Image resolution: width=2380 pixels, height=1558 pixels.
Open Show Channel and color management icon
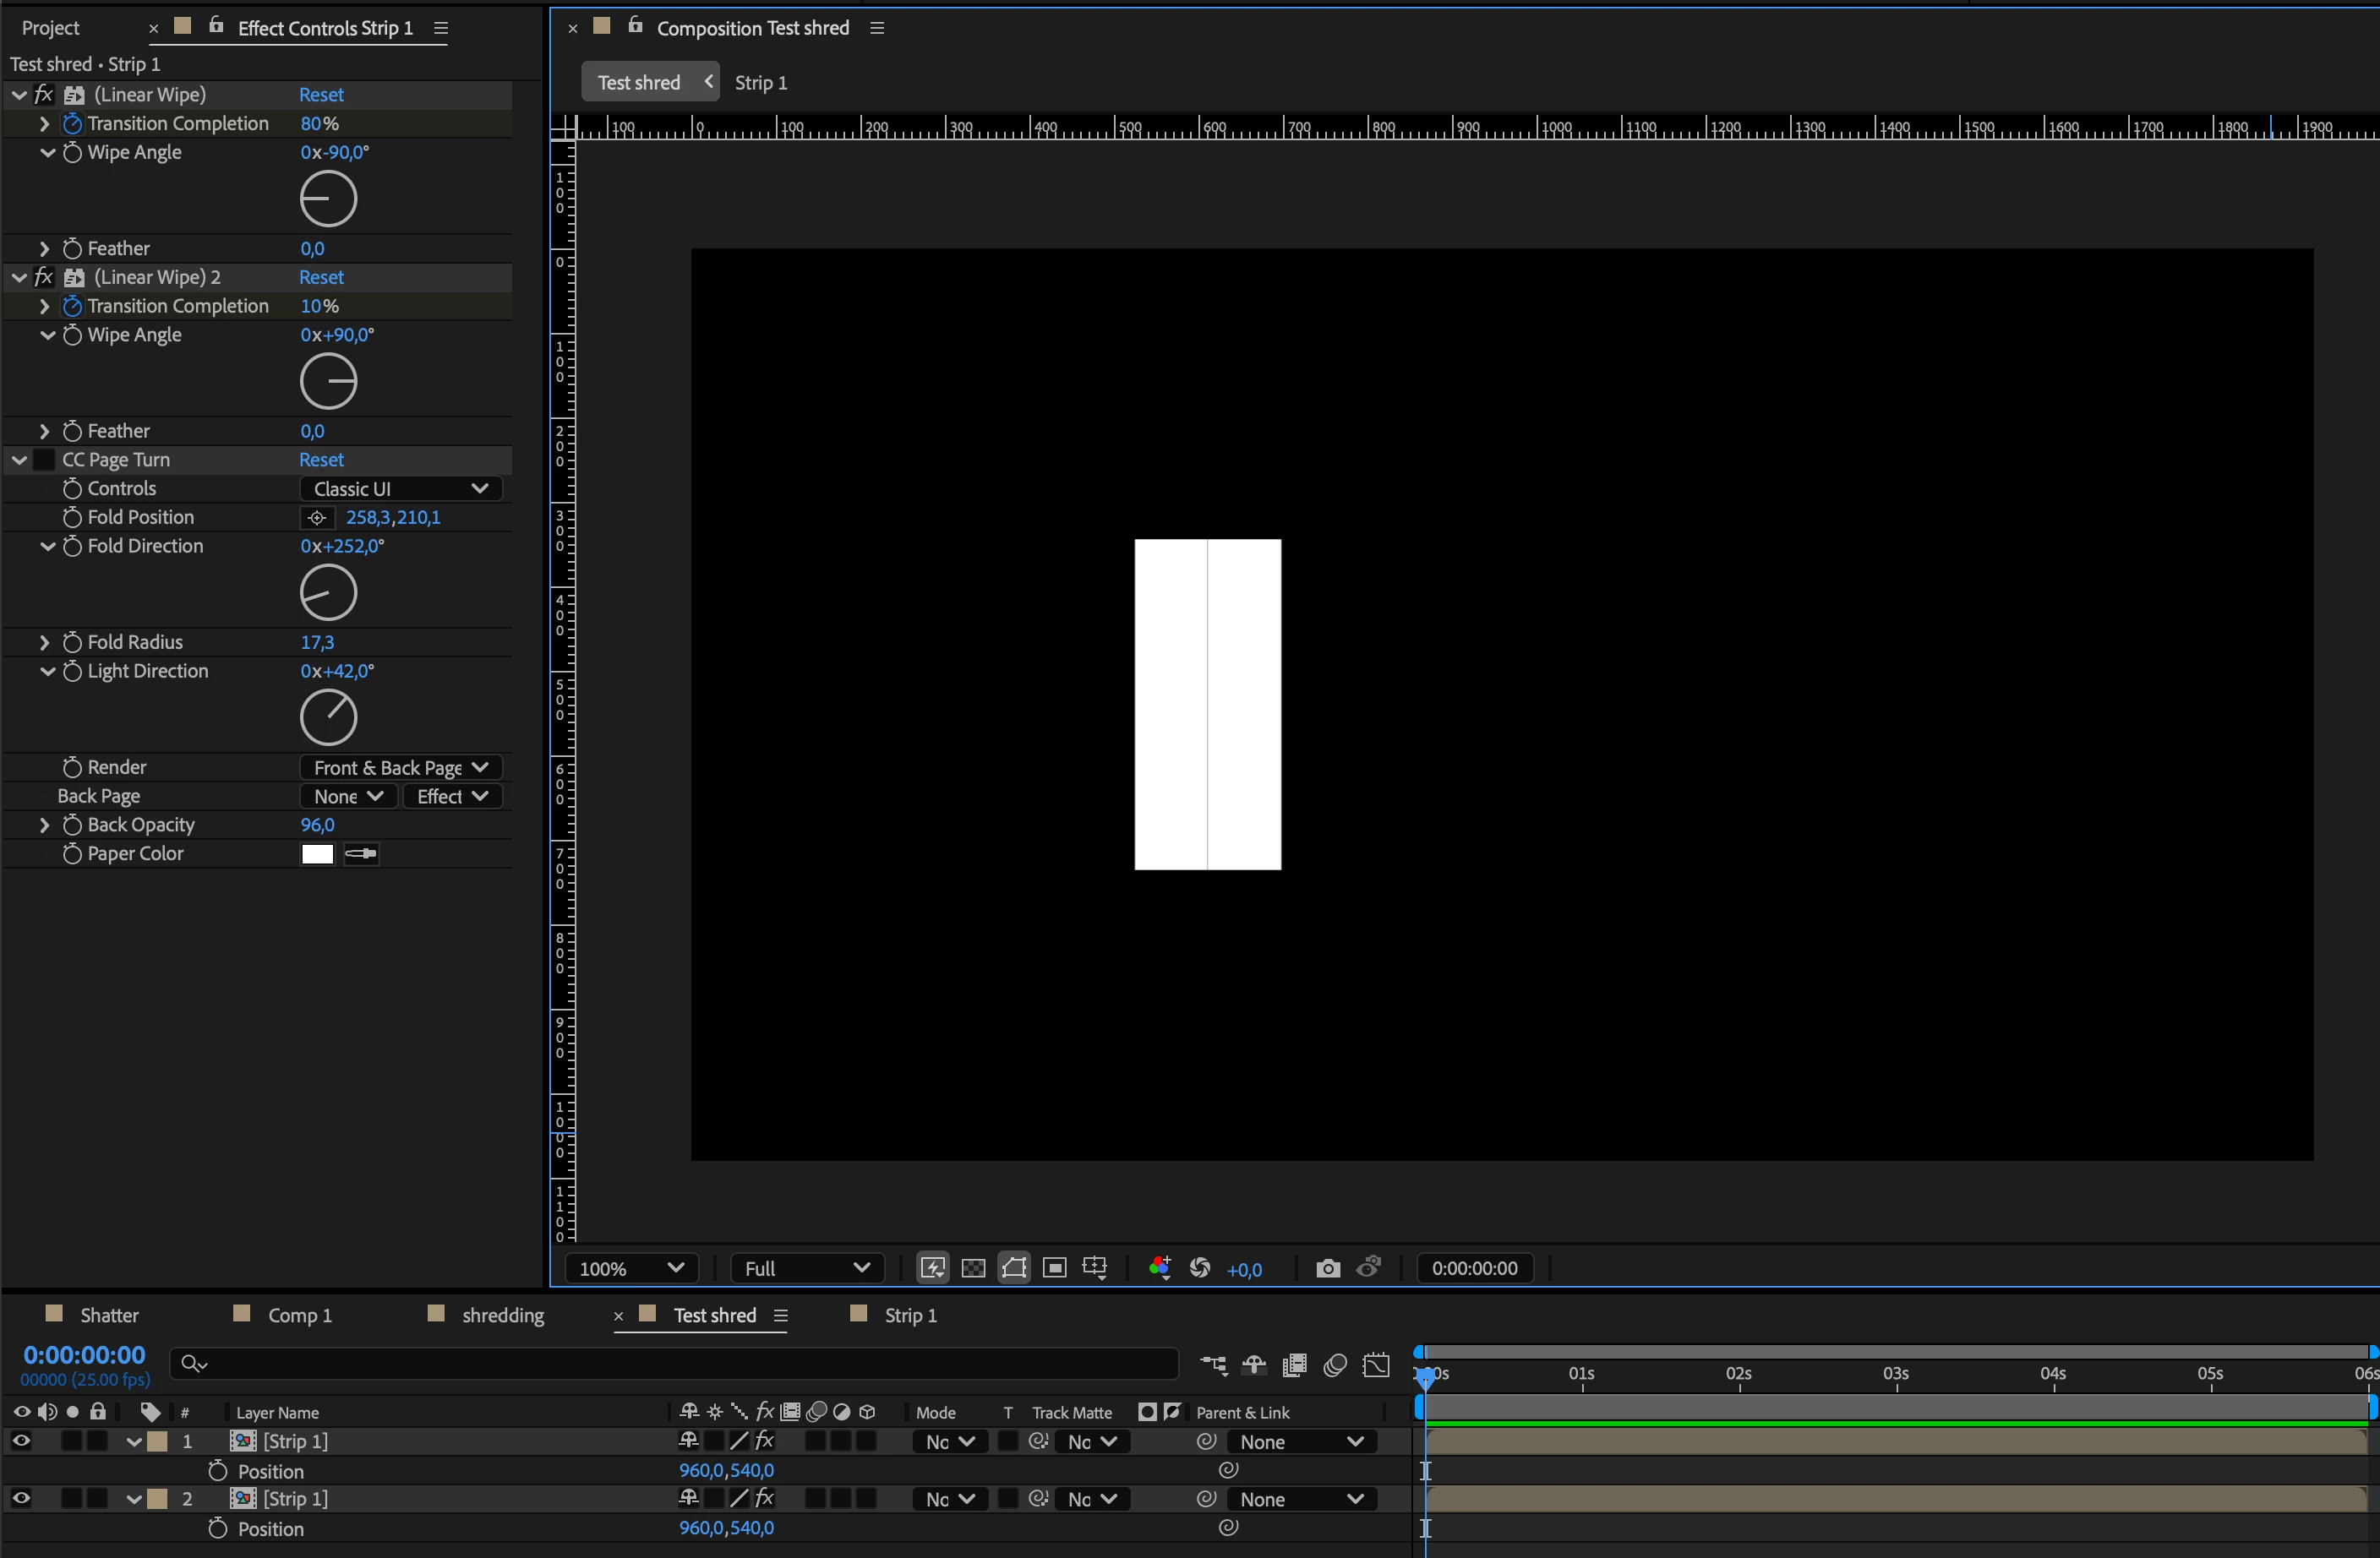[x=1159, y=1268]
